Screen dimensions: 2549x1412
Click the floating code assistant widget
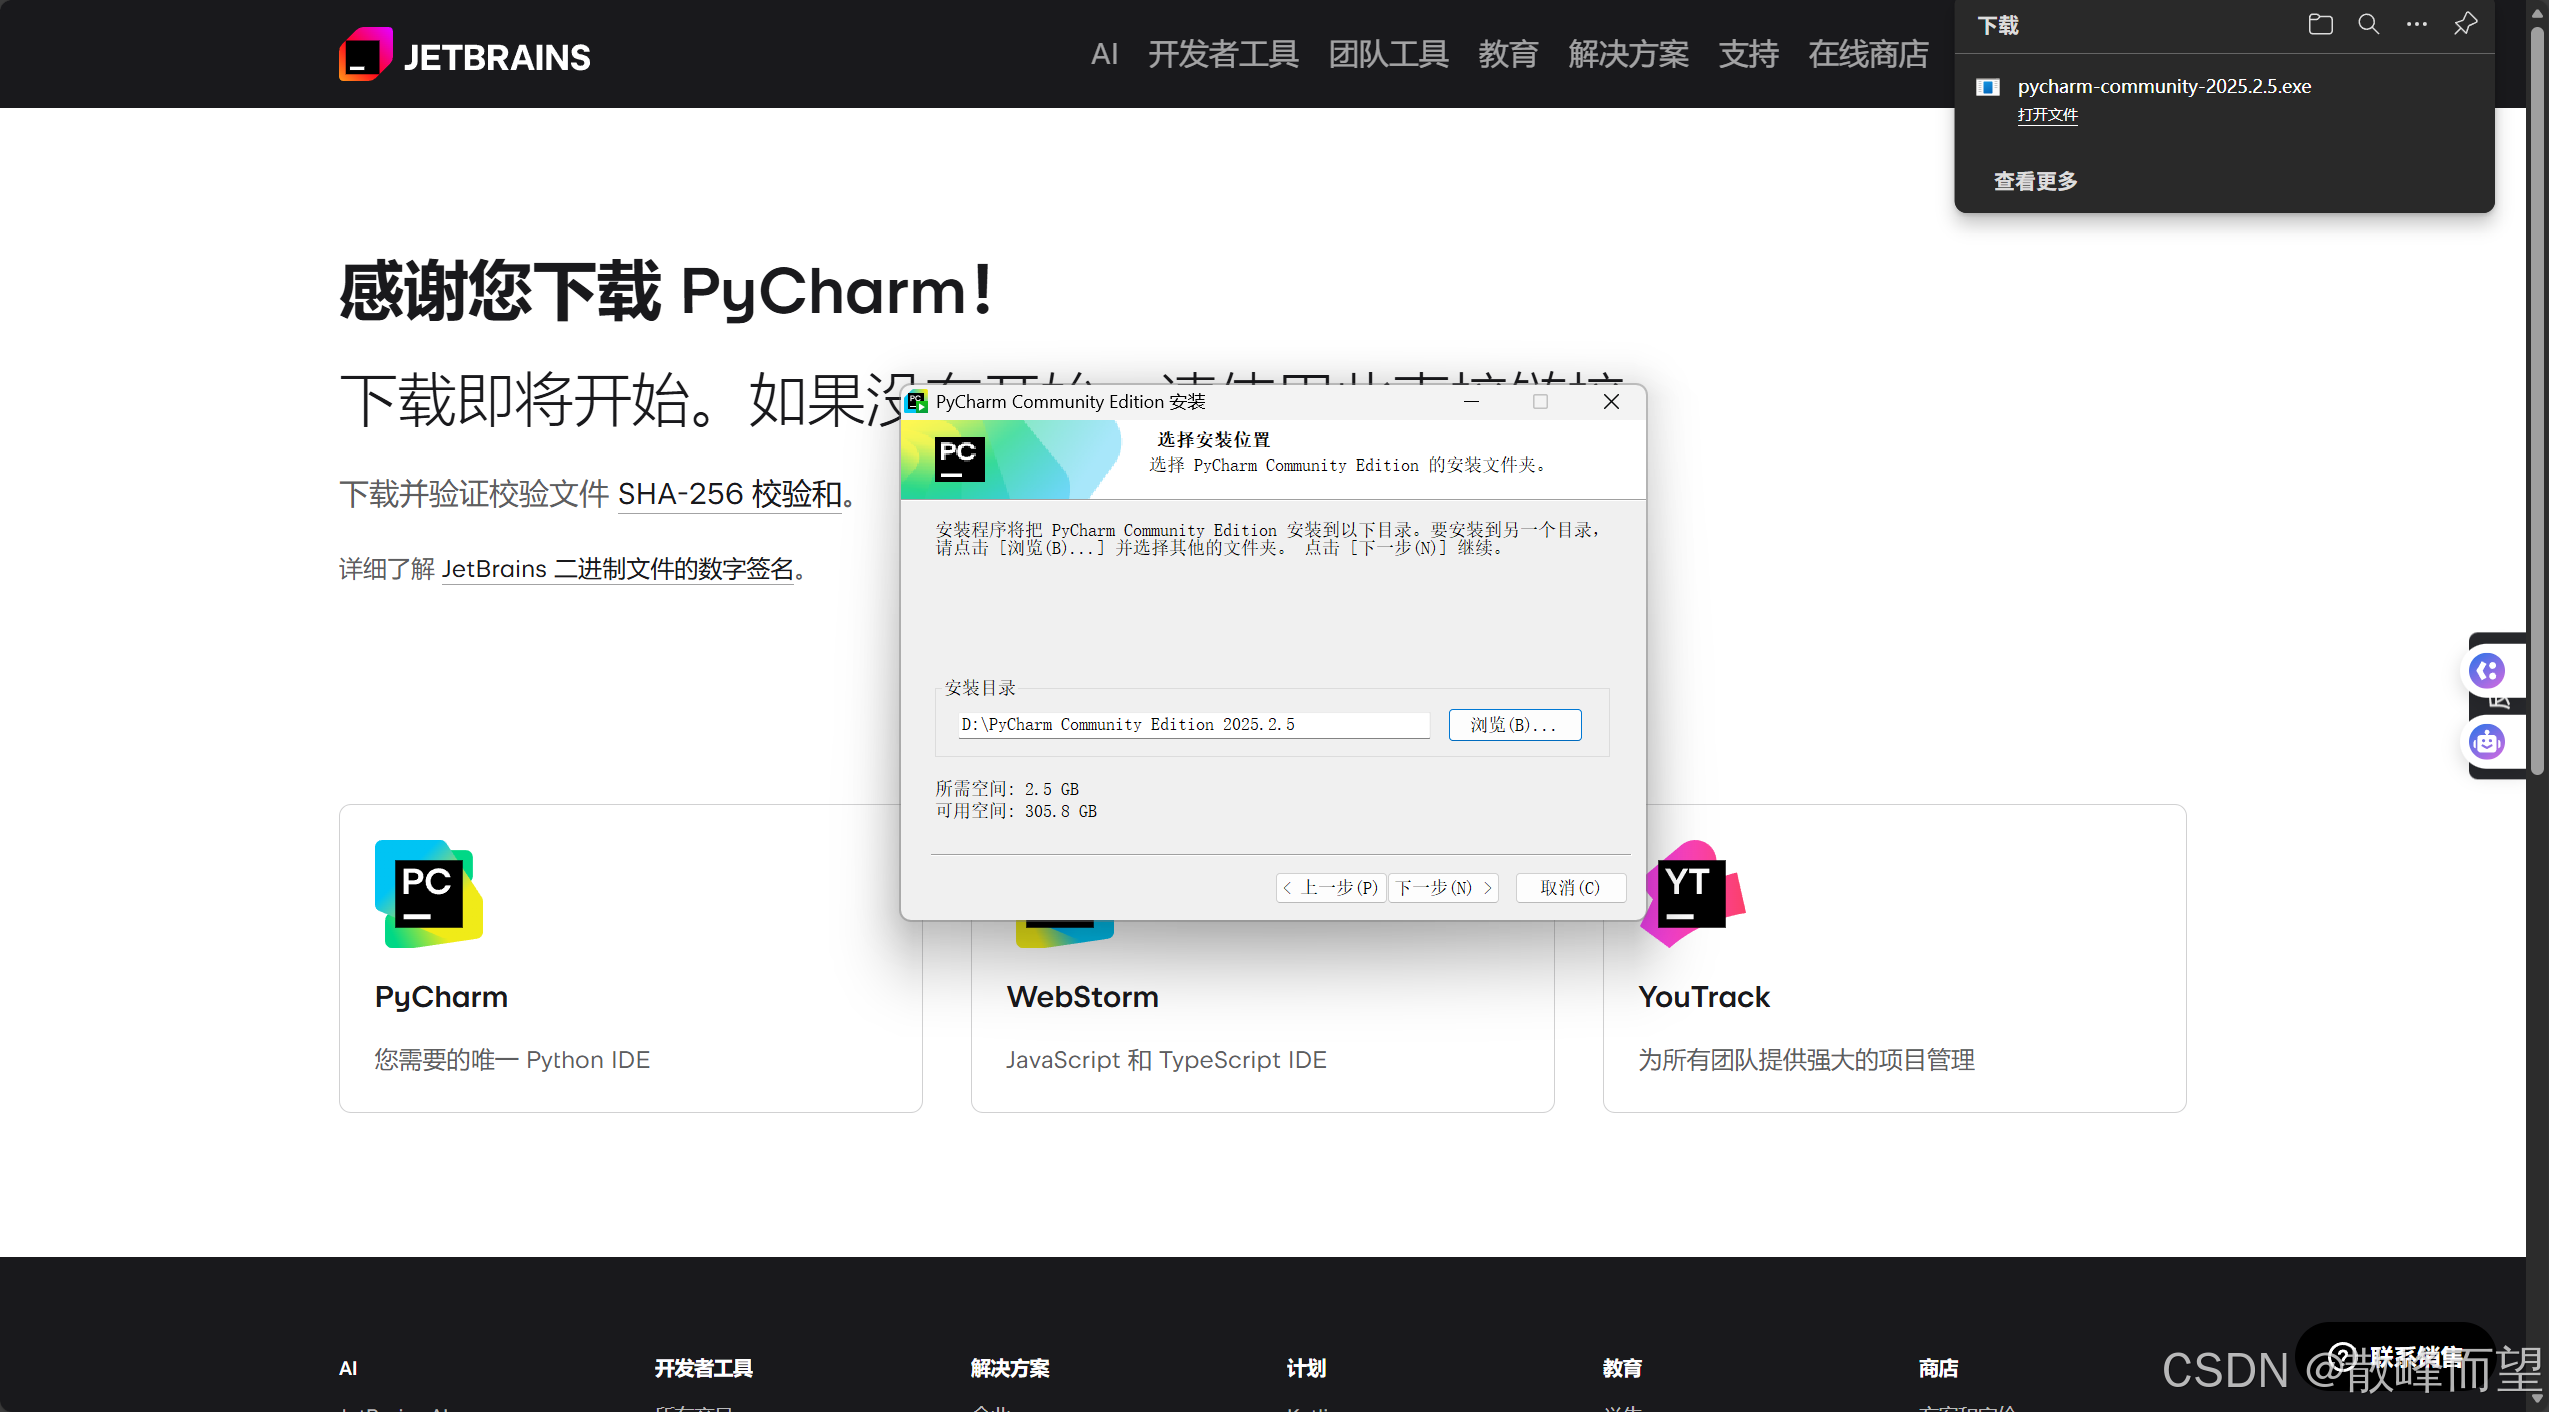click(2487, 670)
